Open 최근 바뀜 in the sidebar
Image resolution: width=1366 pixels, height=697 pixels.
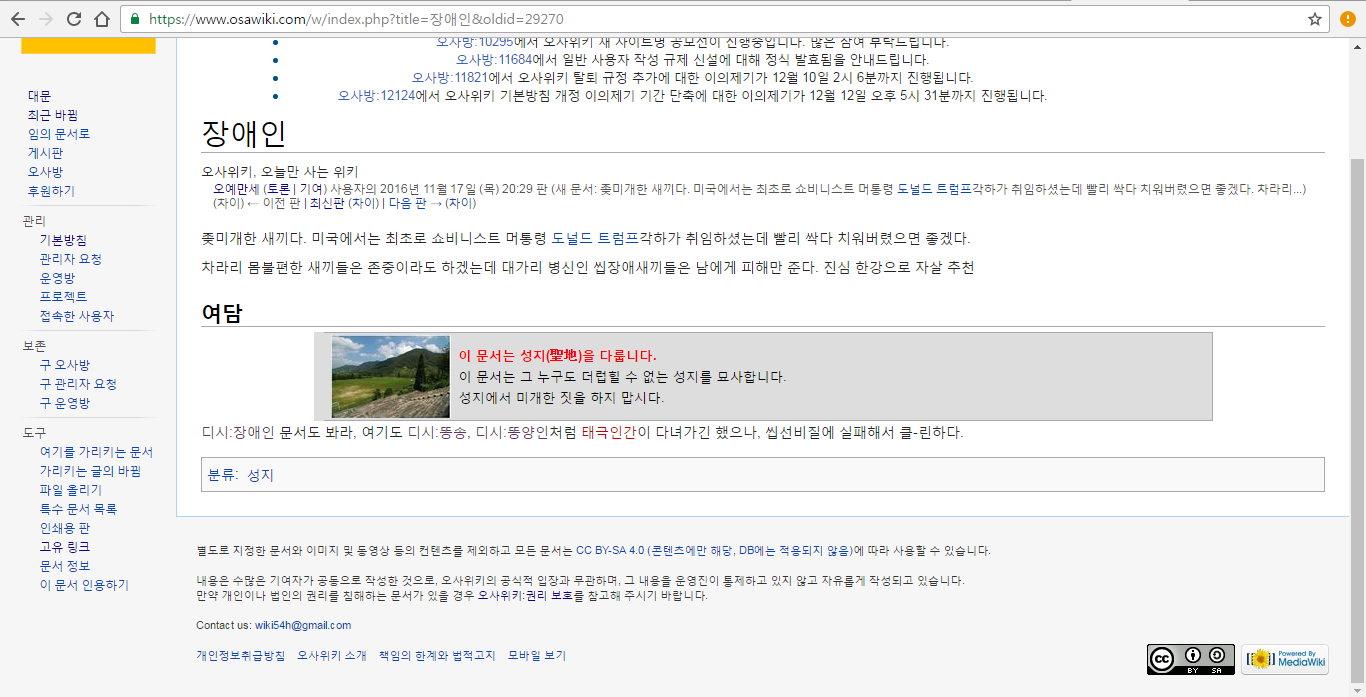pos(52,115)
